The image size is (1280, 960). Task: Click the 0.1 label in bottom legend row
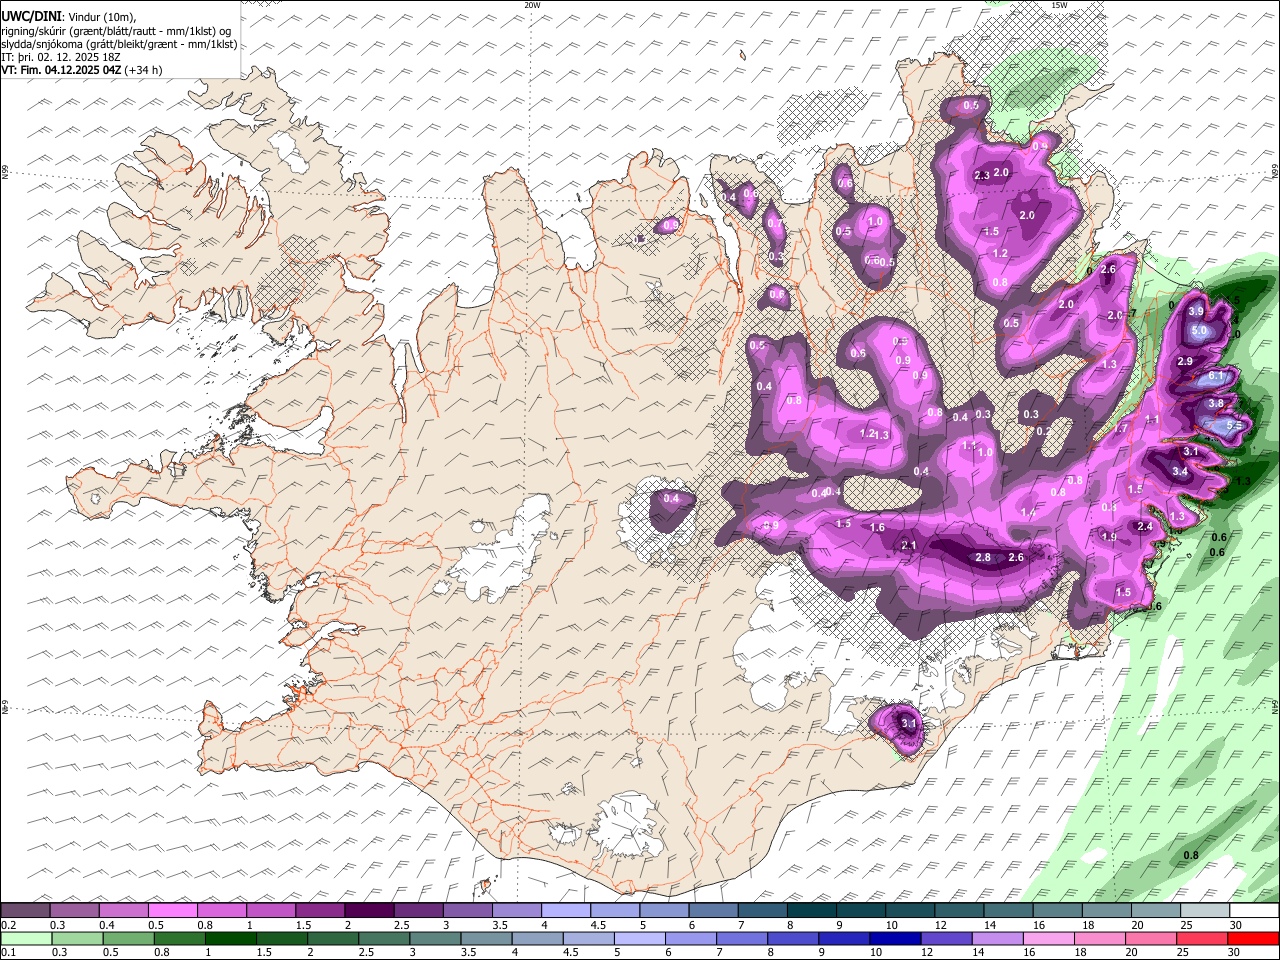point(8,953)
